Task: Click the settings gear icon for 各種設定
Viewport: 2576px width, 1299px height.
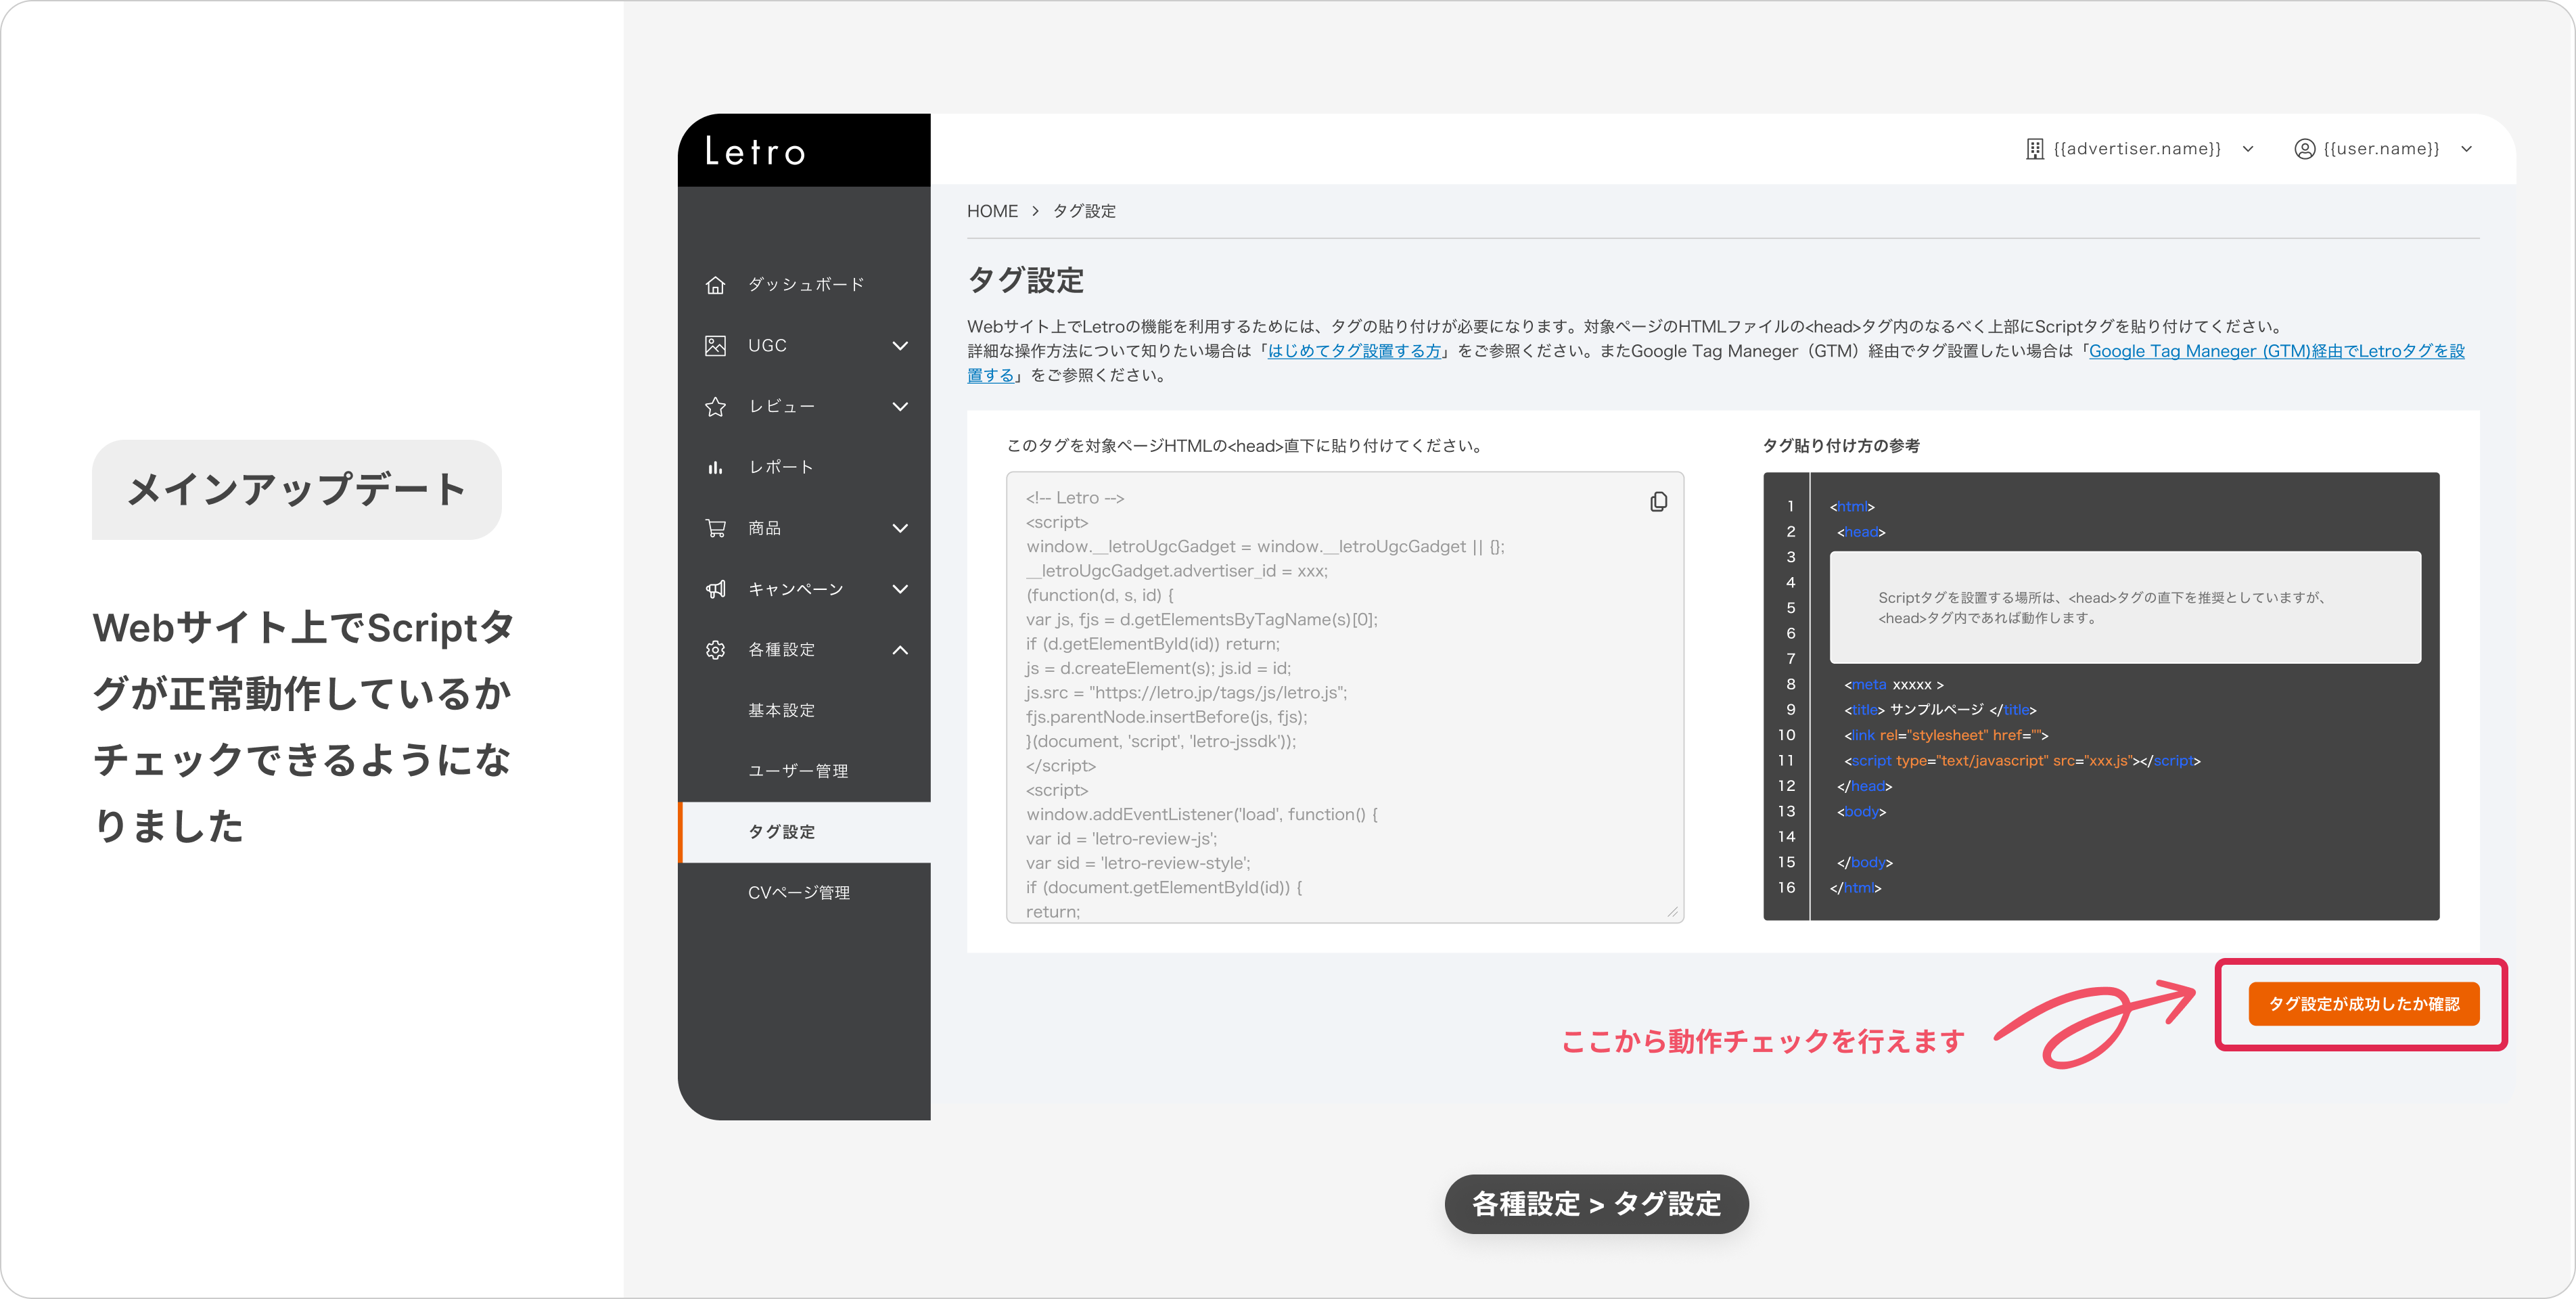Action: point(715,650)
